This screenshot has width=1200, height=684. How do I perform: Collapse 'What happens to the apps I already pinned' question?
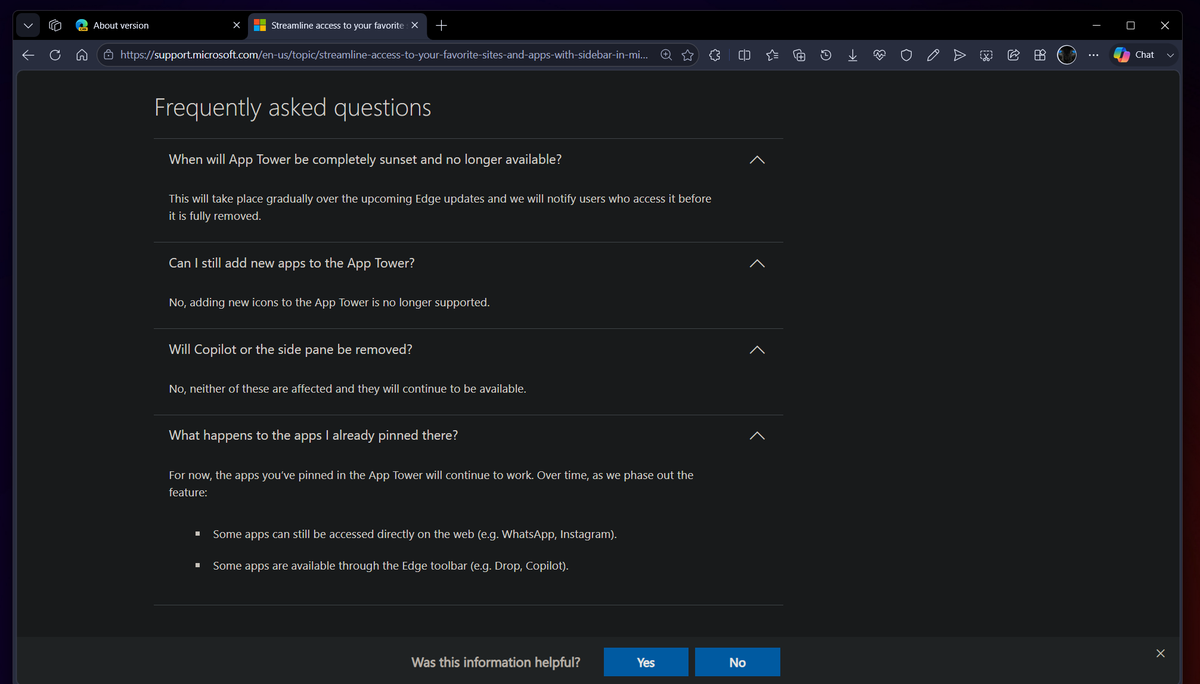coord(757,436)
